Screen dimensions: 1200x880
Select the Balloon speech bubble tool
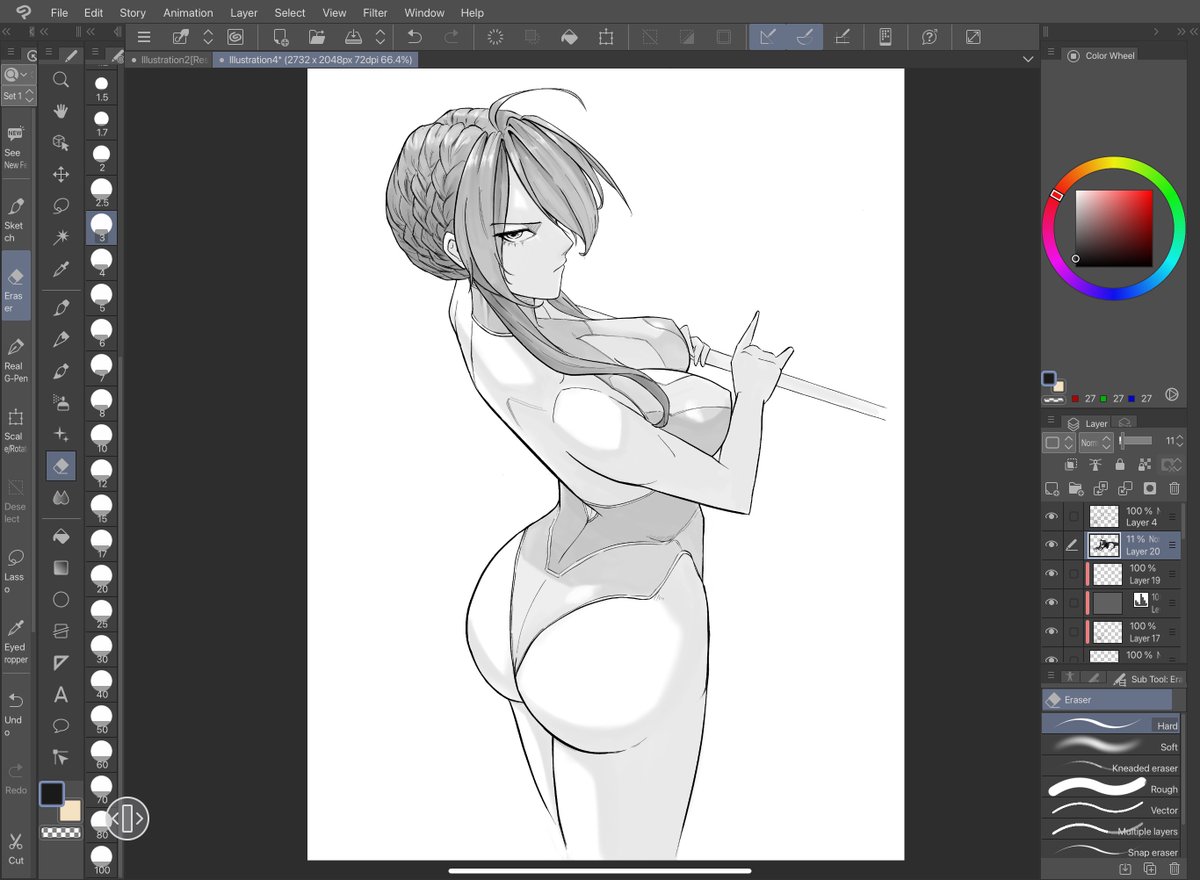click(61, 725)
